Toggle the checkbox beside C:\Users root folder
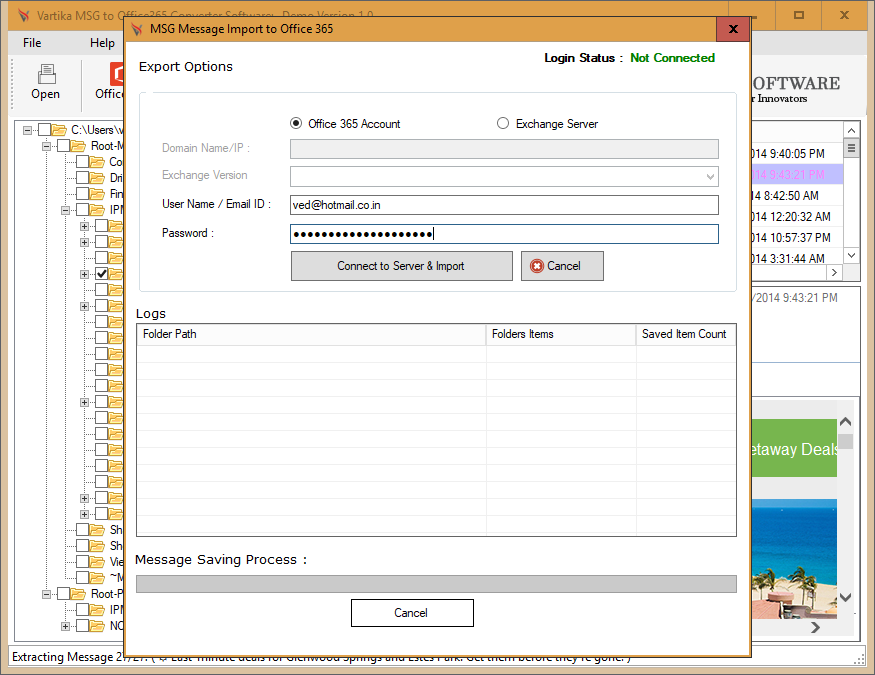Screen dimensions: 875x675 tap(44, 130)
